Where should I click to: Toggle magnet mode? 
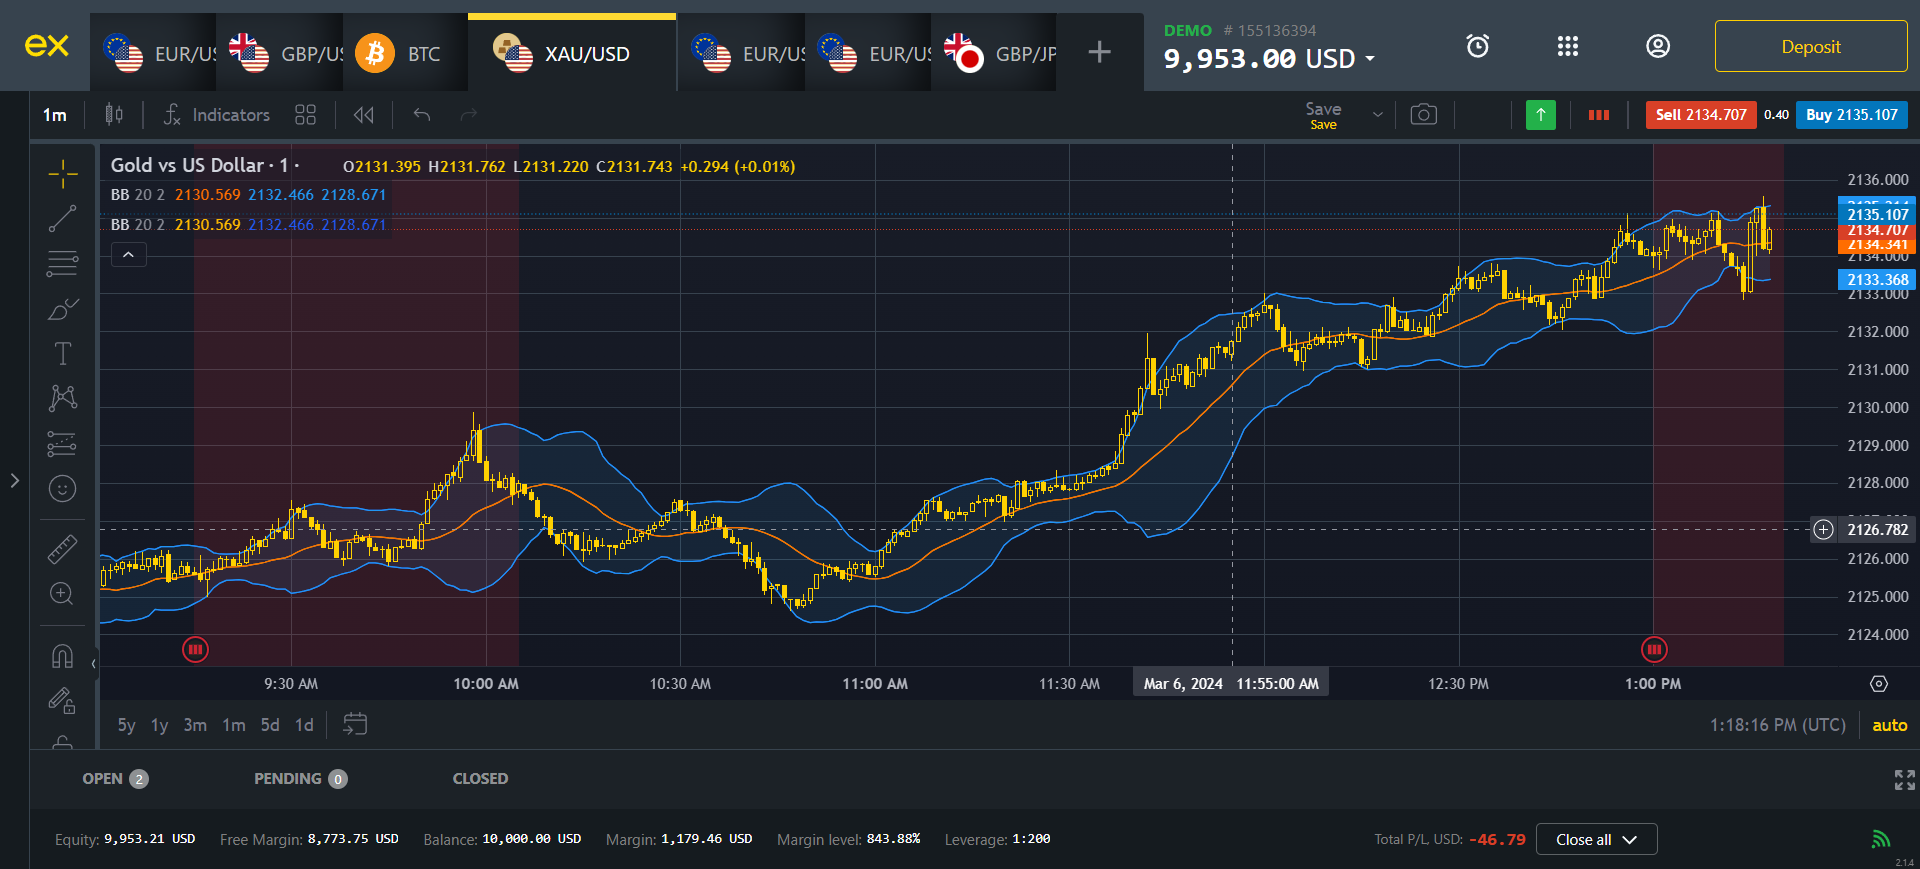click(62, 656)
